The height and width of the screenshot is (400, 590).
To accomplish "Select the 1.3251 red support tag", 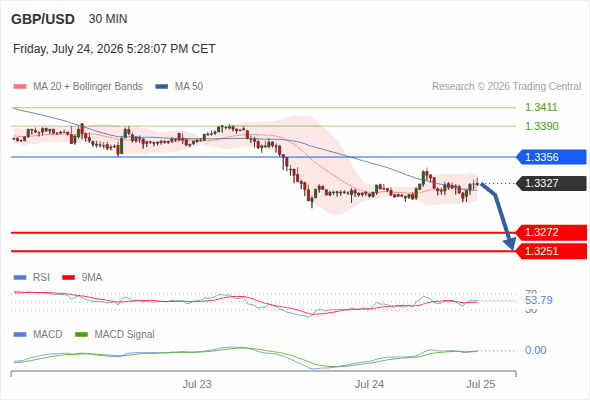I will pyautogui.click(x=551, y=251).
